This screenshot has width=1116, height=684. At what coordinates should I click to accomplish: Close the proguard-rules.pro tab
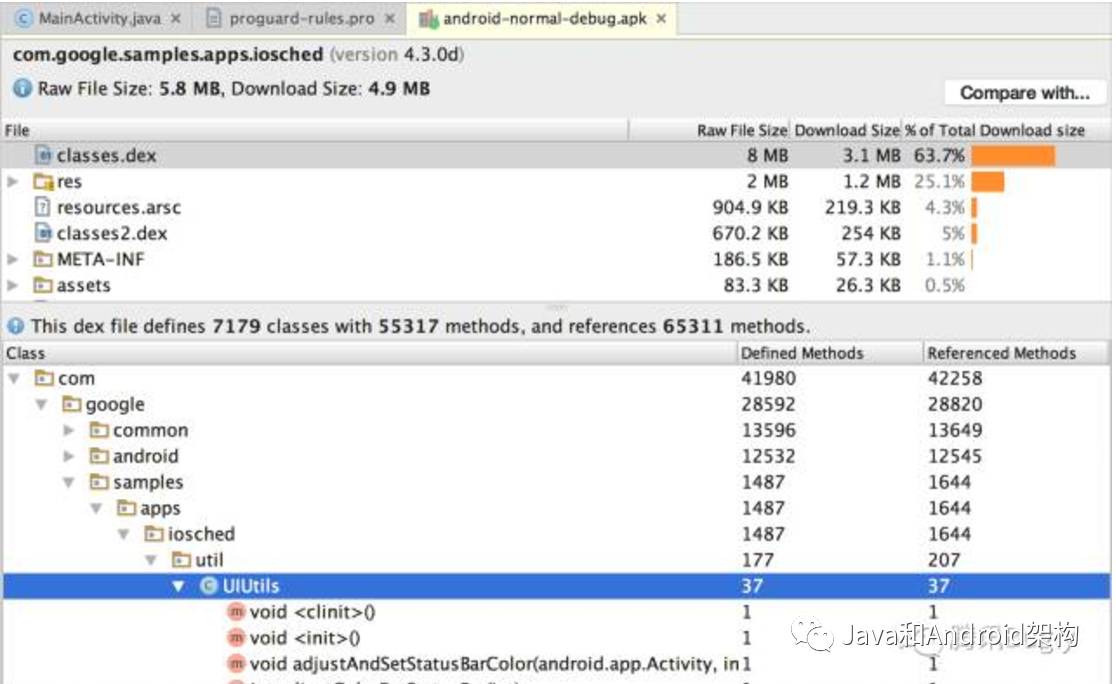coord(389,19)
